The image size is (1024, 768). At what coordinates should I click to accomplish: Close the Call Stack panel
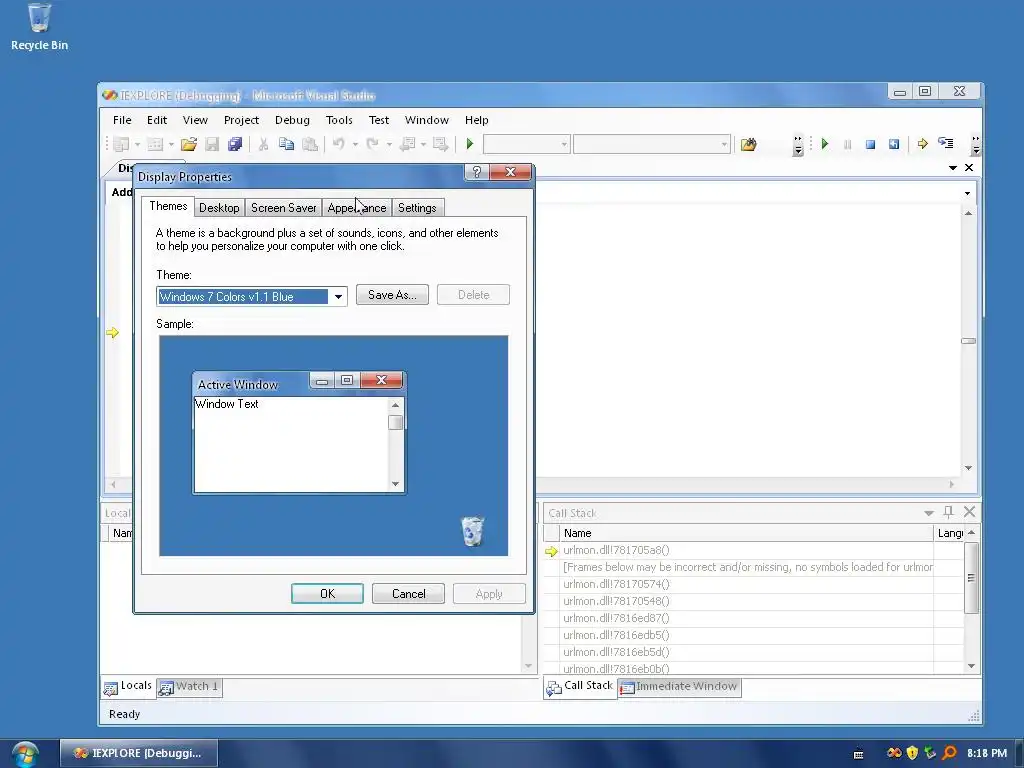(x=969, y=512)
